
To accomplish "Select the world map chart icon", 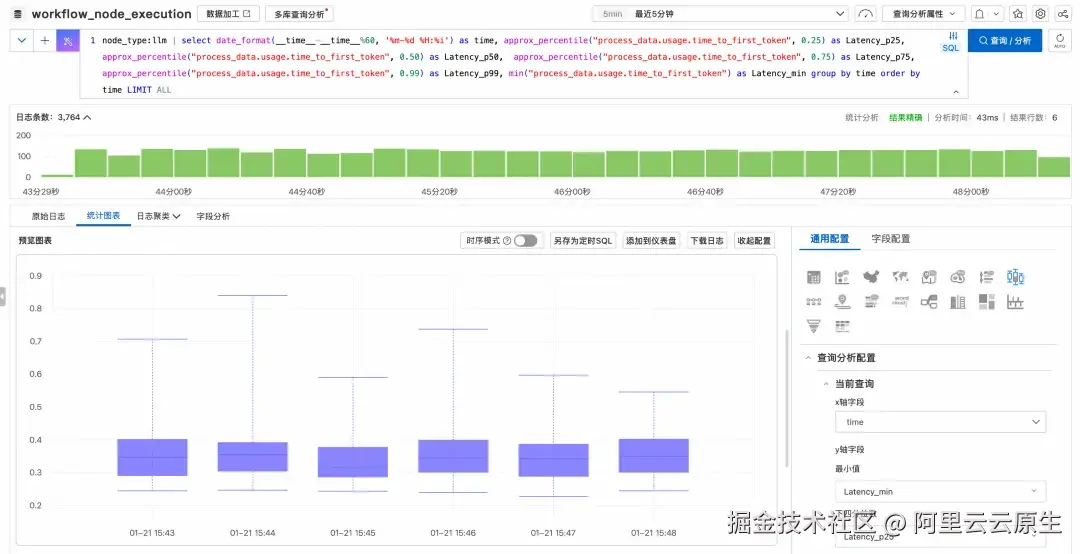I will (900, 277).
